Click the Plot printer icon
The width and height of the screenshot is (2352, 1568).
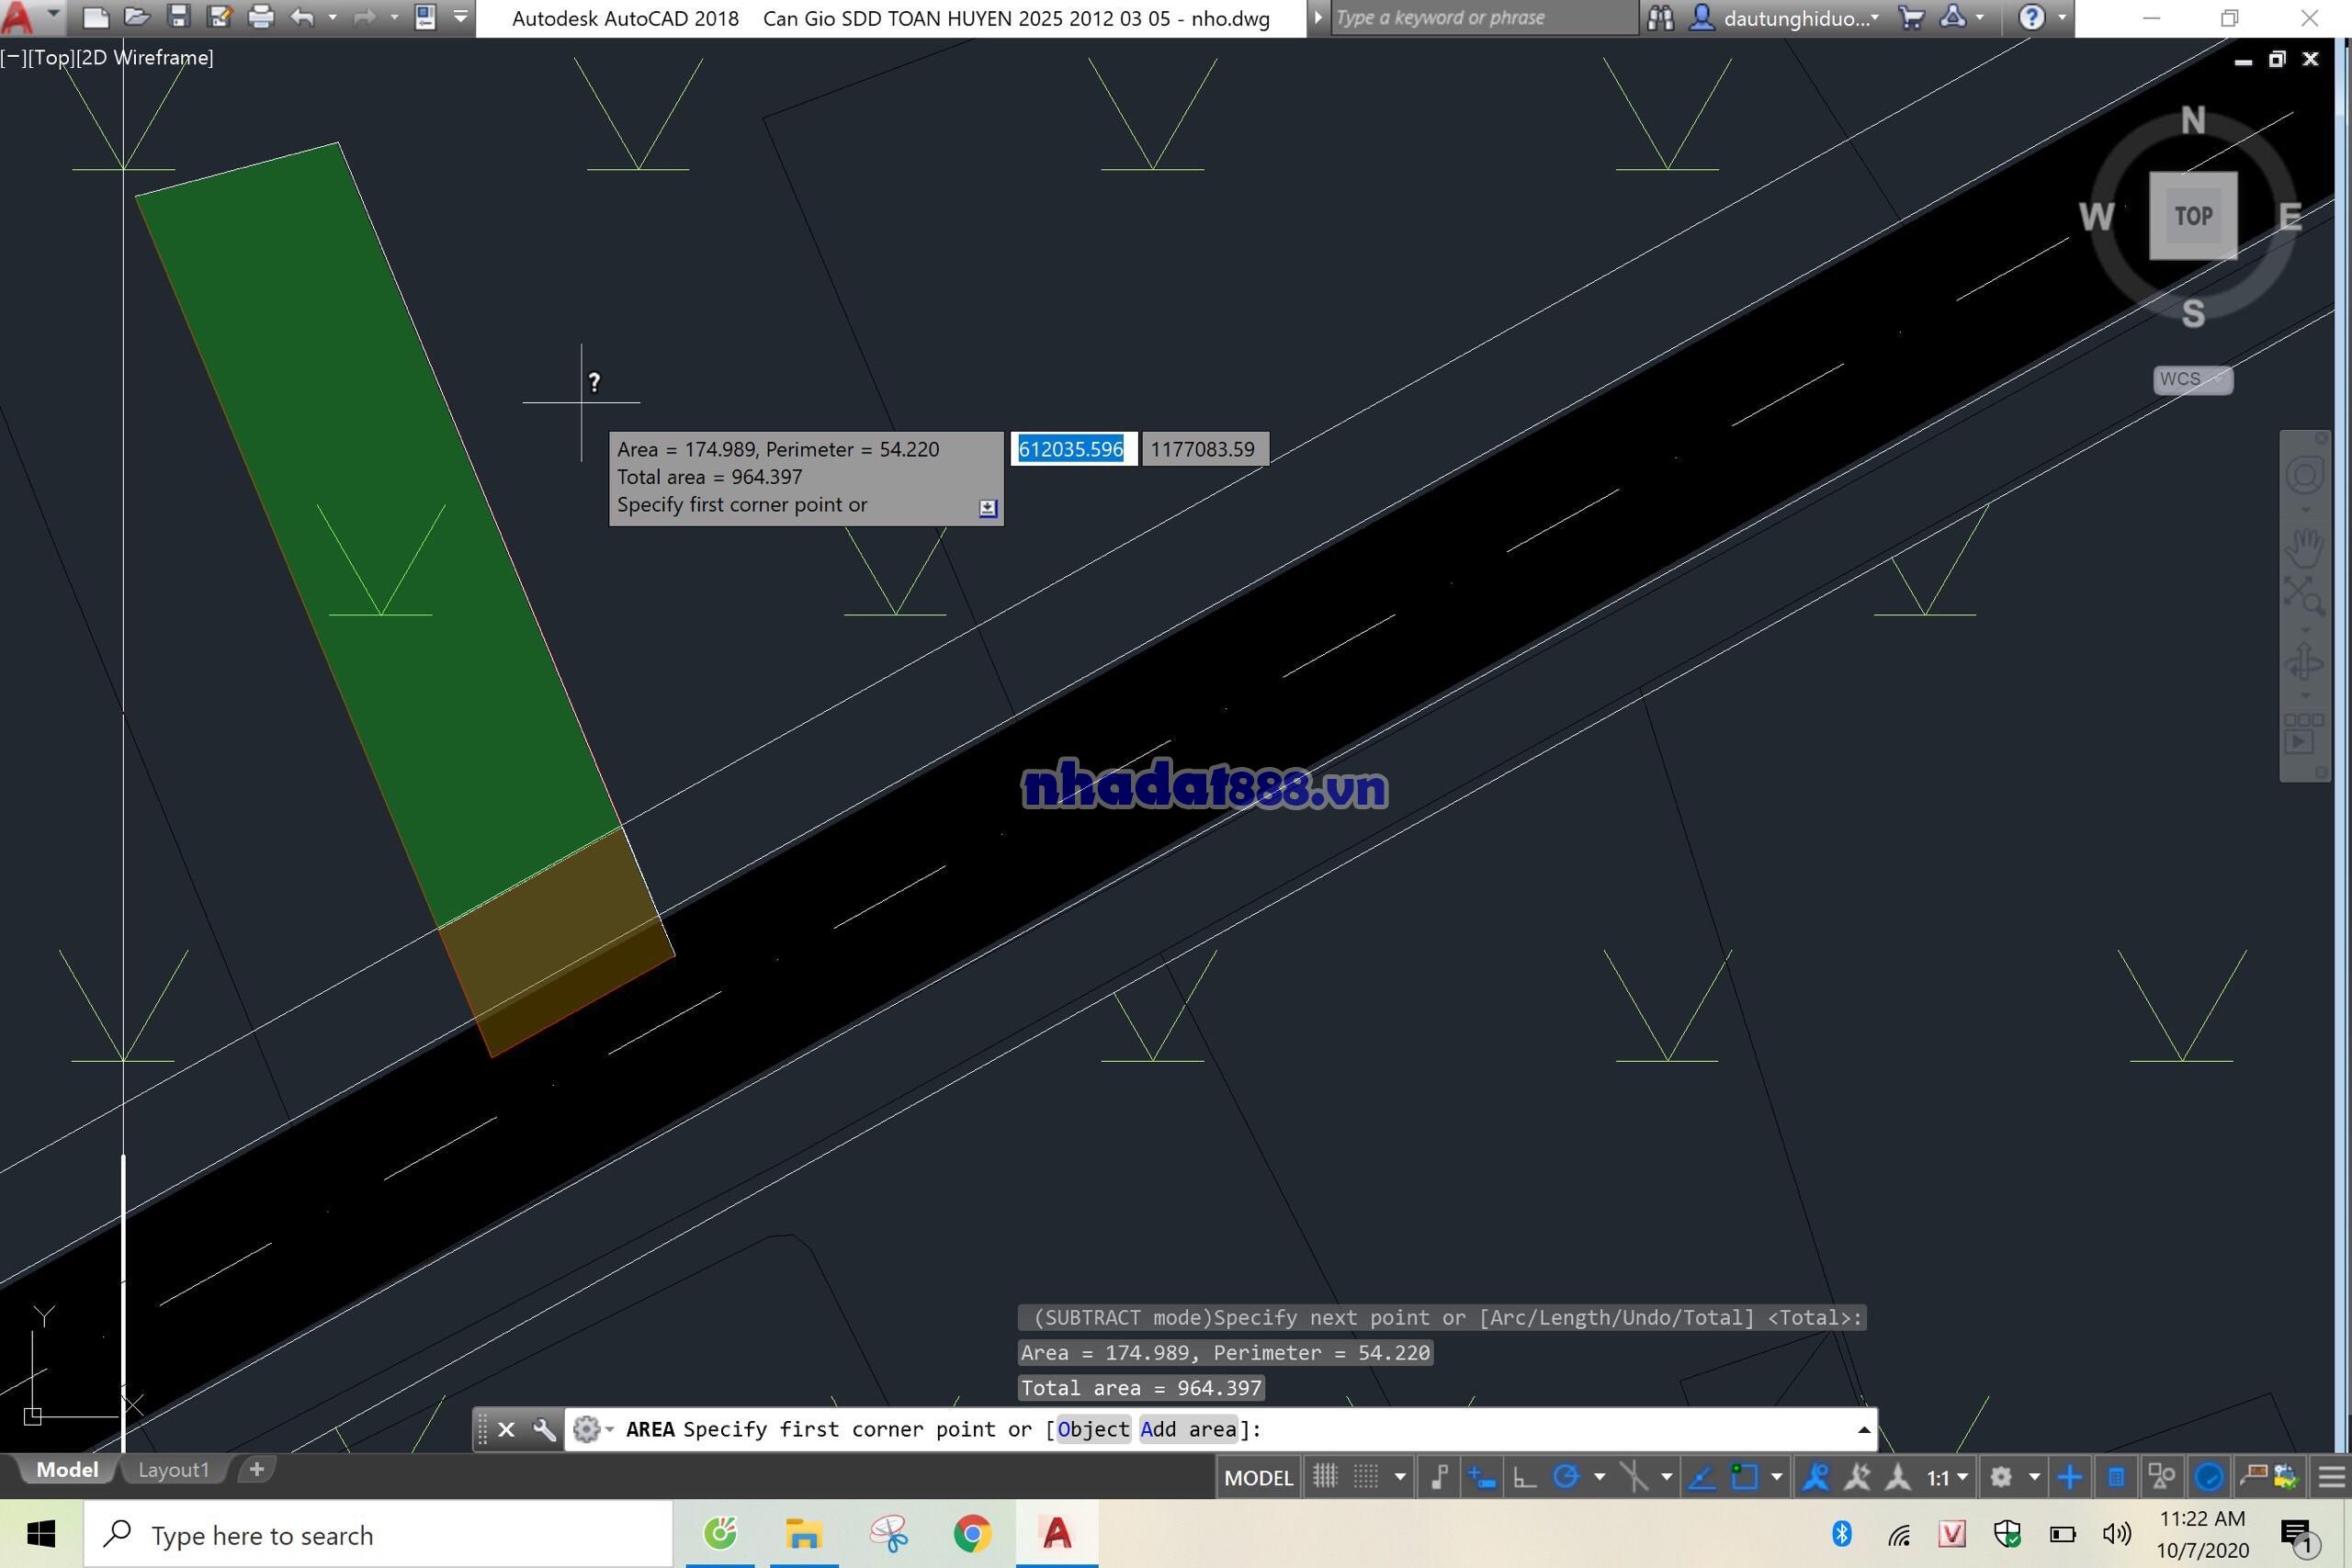coord(260,17)
